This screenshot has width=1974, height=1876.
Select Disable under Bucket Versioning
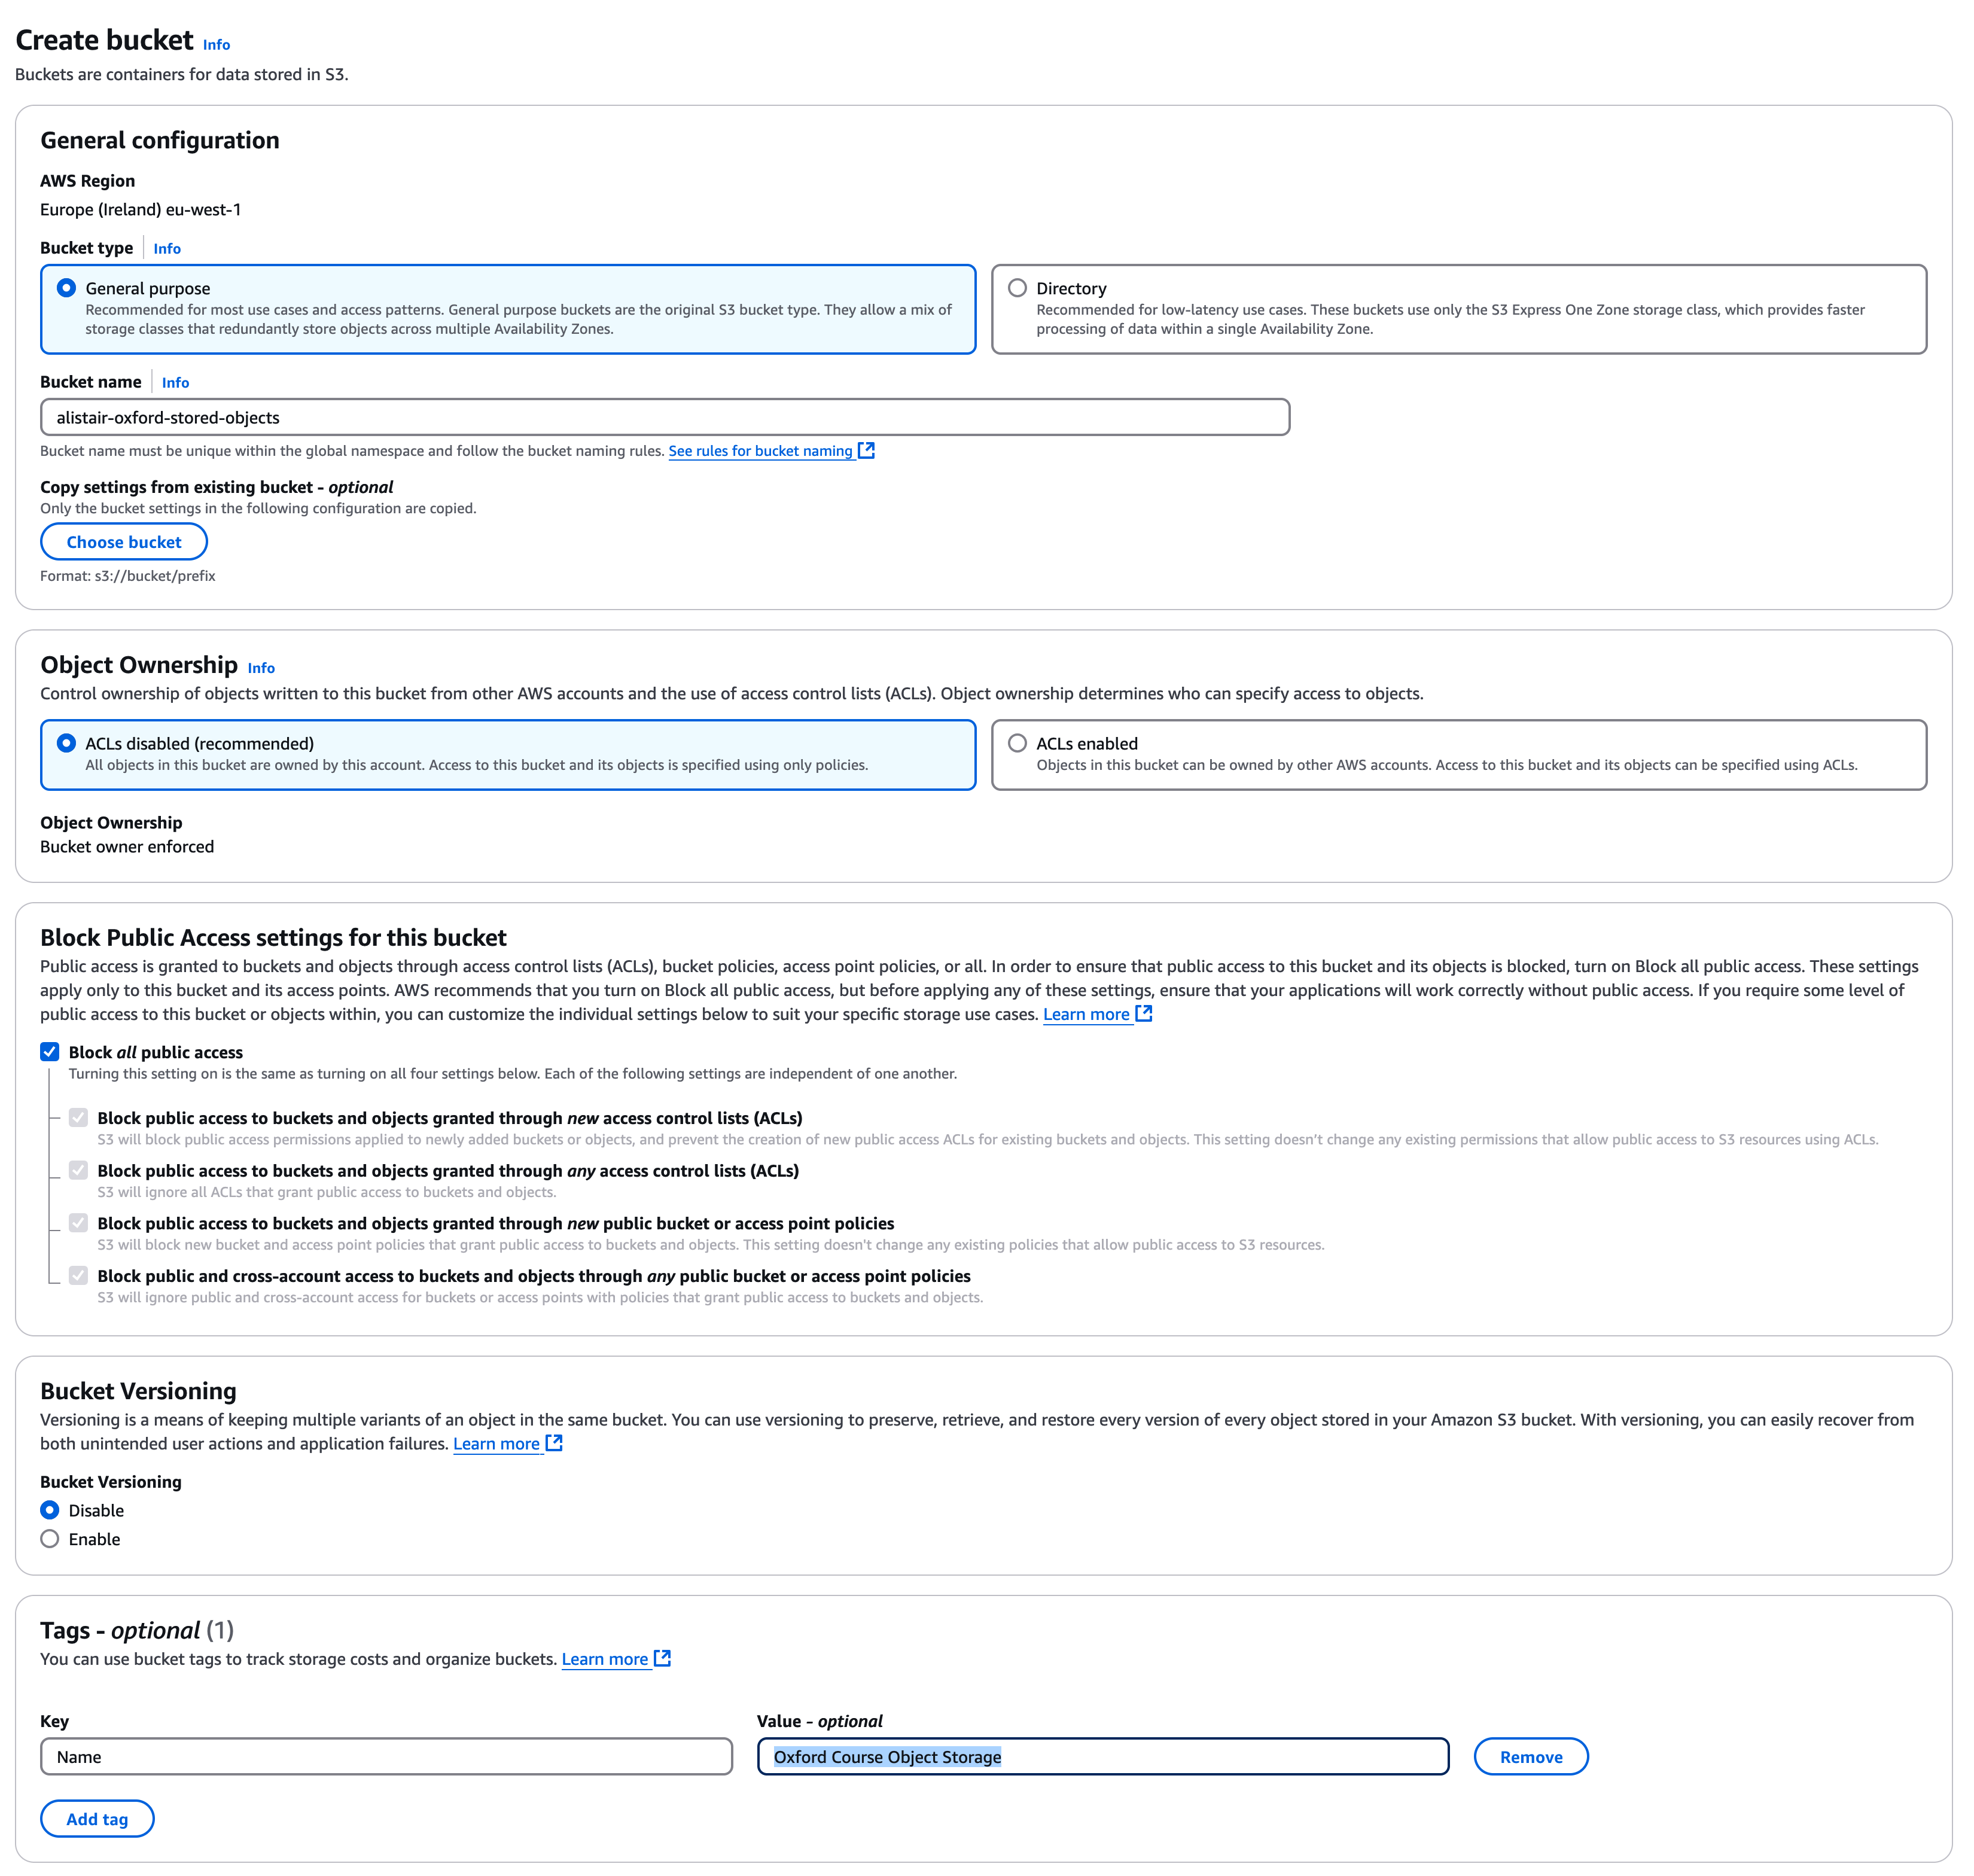coord(50,1510)
